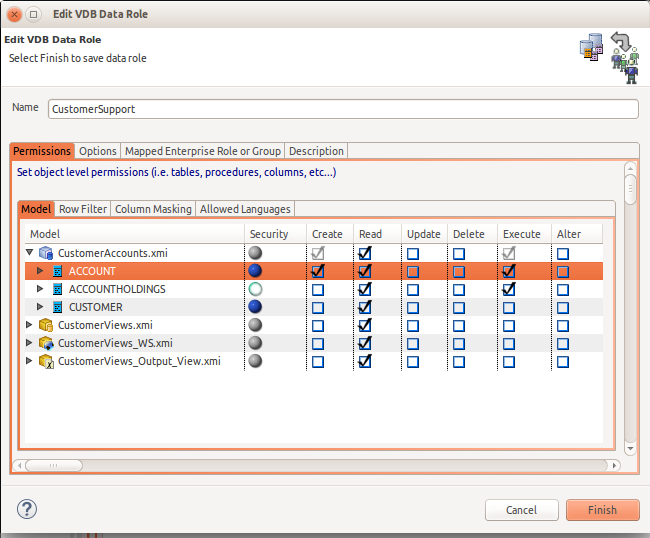This screenshot has height=538, width=650.
Task: Click the horizontal scrollbar right arrow
Action: pyautogui.click(x=614, y=465)
